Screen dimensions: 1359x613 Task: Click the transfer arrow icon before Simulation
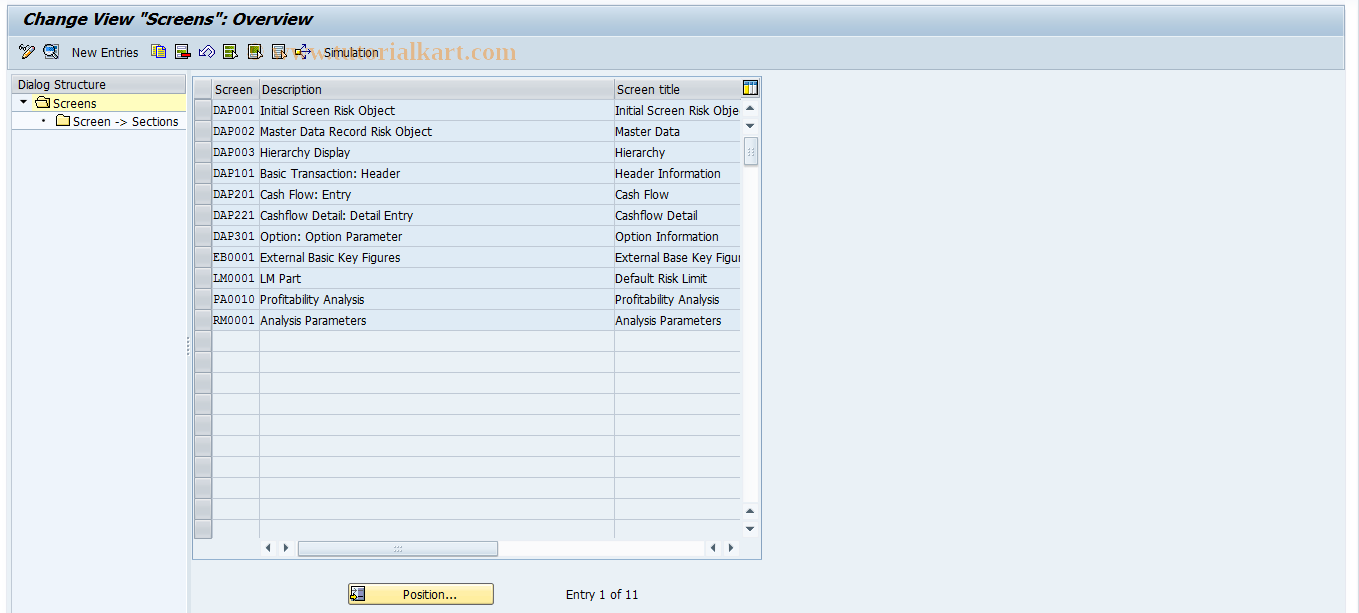click(302, 52)
